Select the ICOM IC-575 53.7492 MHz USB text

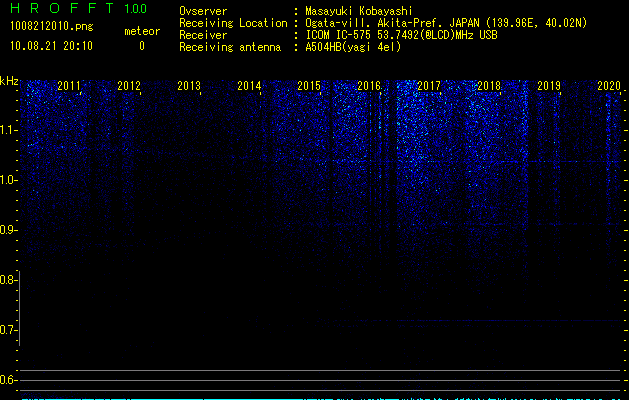(401, 35)
